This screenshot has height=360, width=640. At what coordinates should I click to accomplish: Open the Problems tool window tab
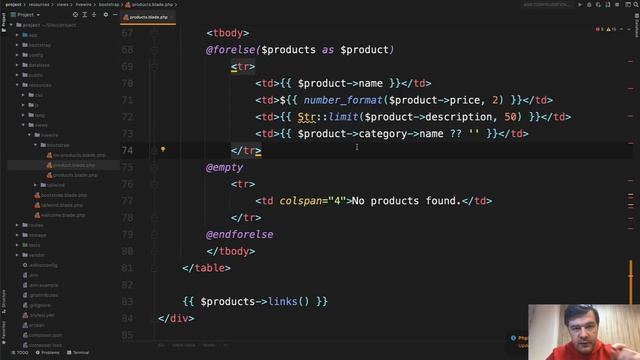pos(48,353)
